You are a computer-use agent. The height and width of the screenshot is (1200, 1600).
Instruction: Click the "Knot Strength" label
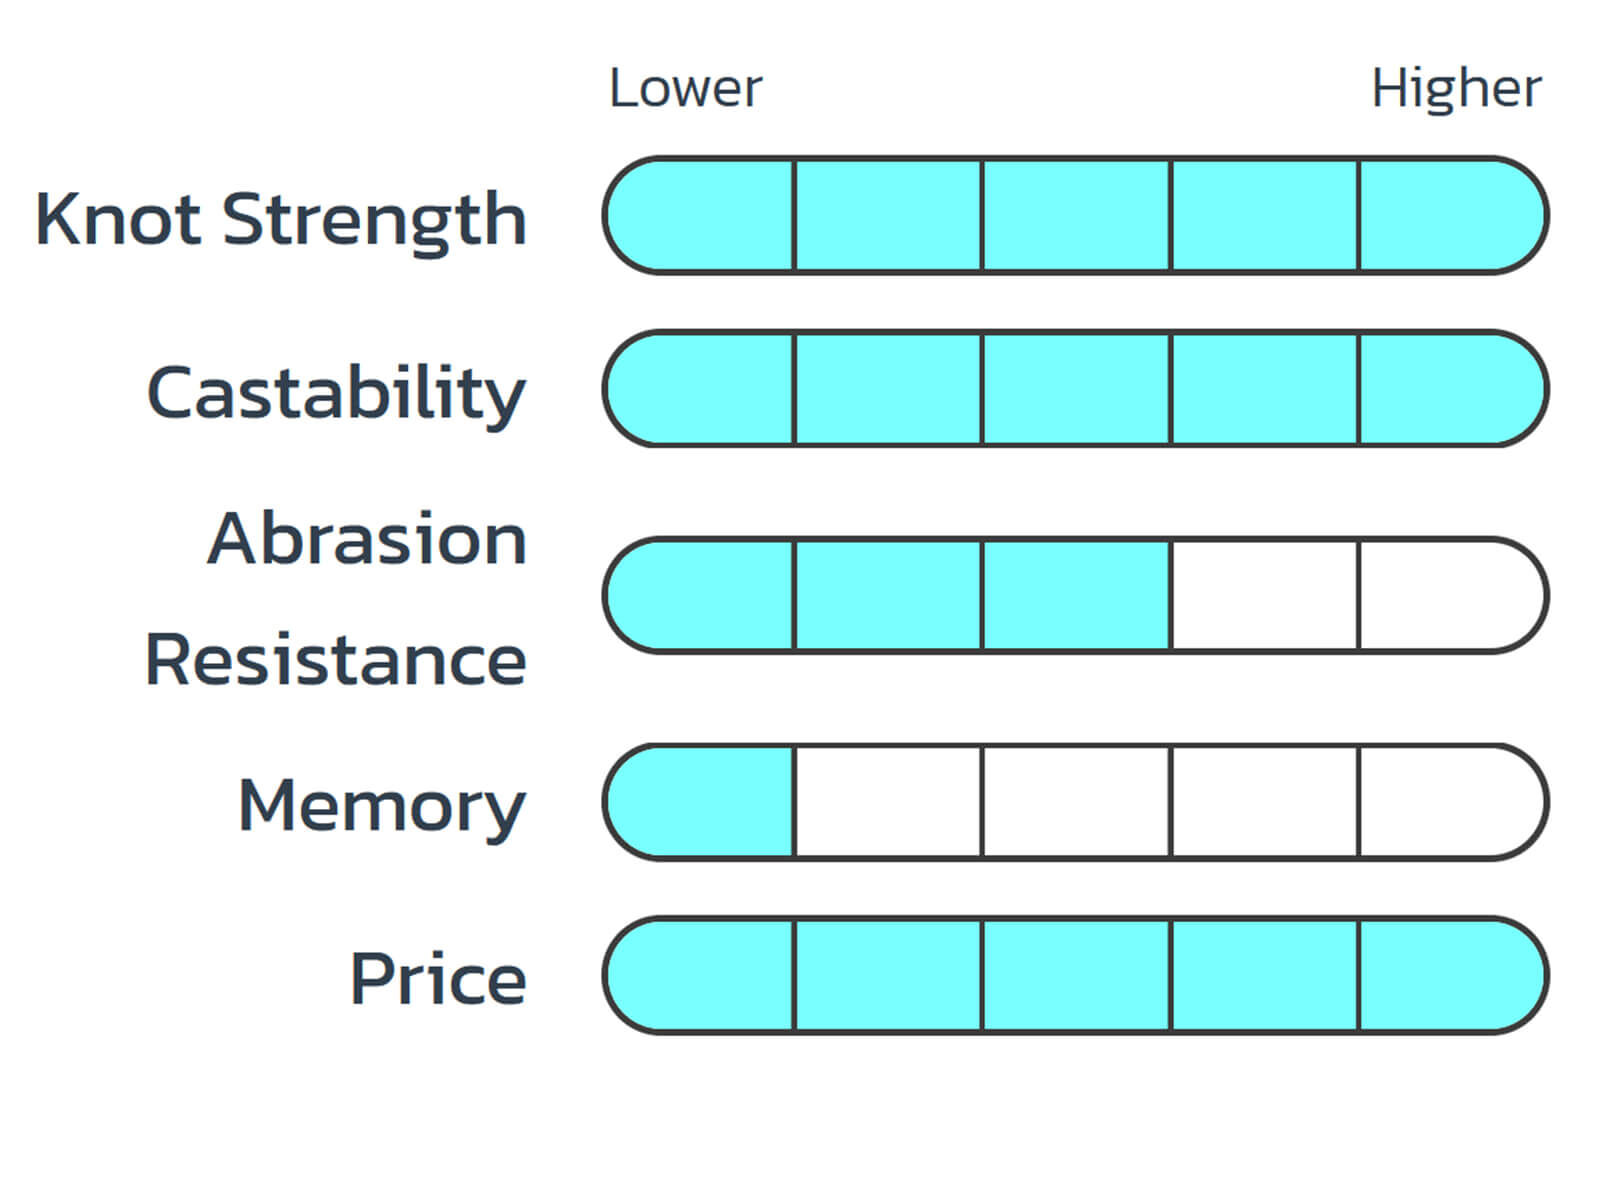(x=281, y=220)
